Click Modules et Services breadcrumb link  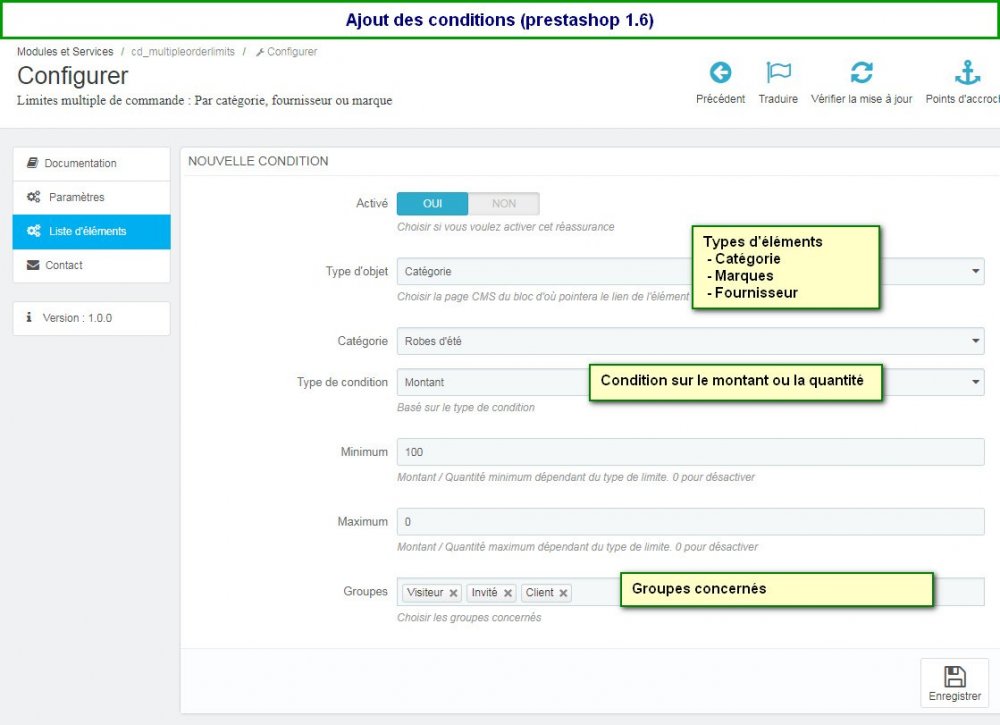tap(65, 52)
